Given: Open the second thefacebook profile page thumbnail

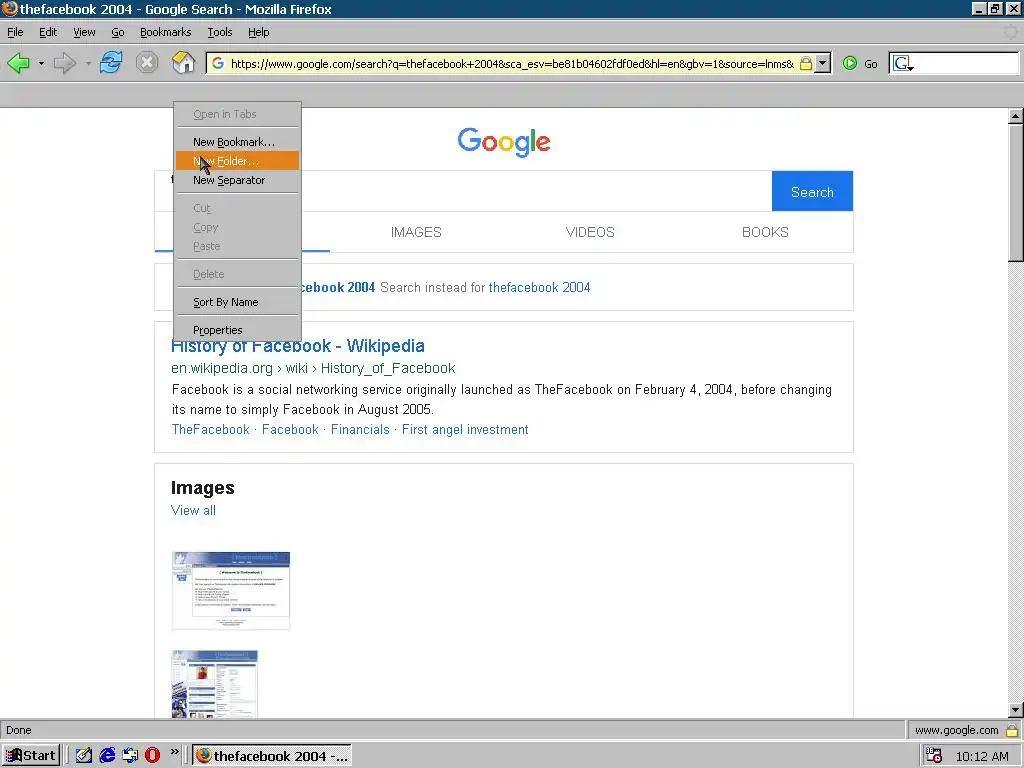Looking at the screenshot, I should pos(215,684).
